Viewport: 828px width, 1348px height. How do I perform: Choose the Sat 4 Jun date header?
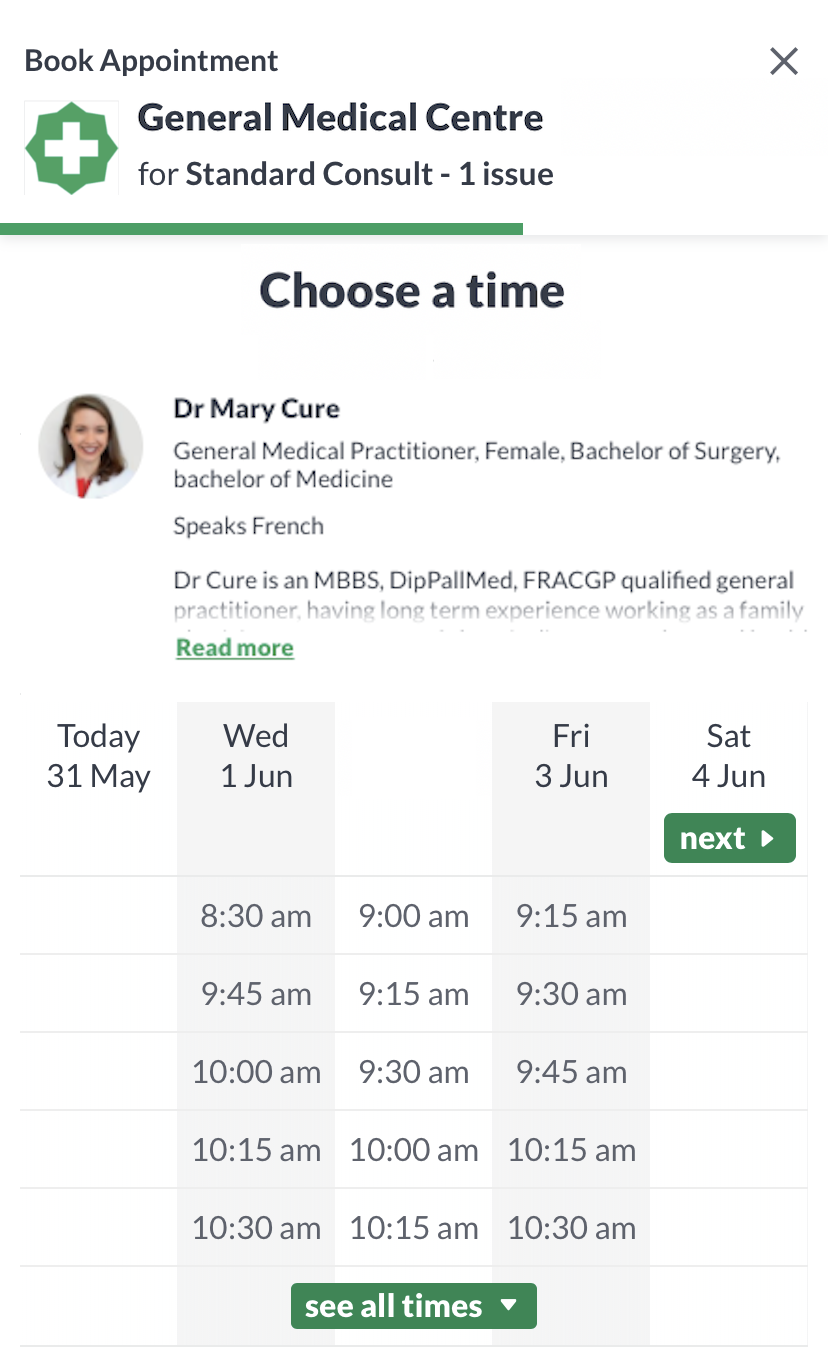click(x=729, y=756)
